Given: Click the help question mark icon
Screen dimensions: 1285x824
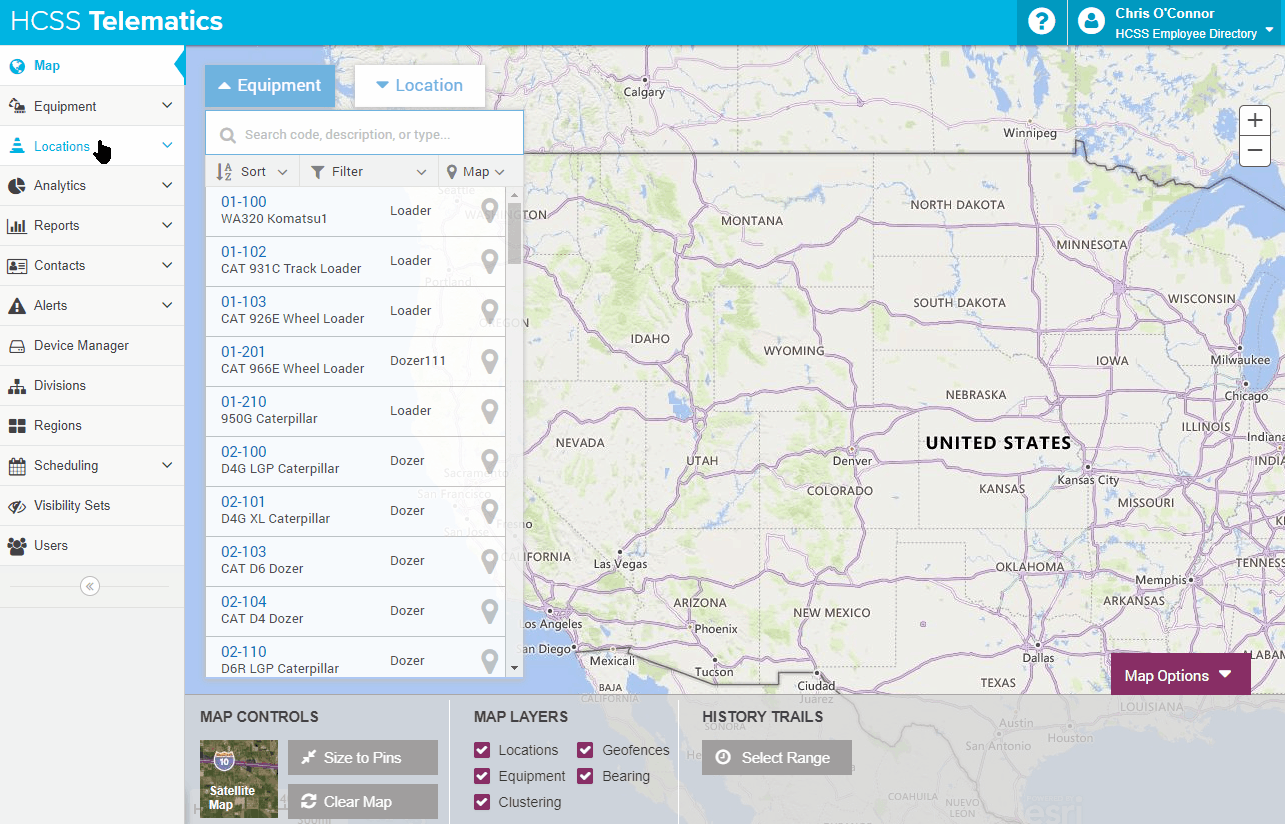Looking at the screenshot, I should point(1041,21).
